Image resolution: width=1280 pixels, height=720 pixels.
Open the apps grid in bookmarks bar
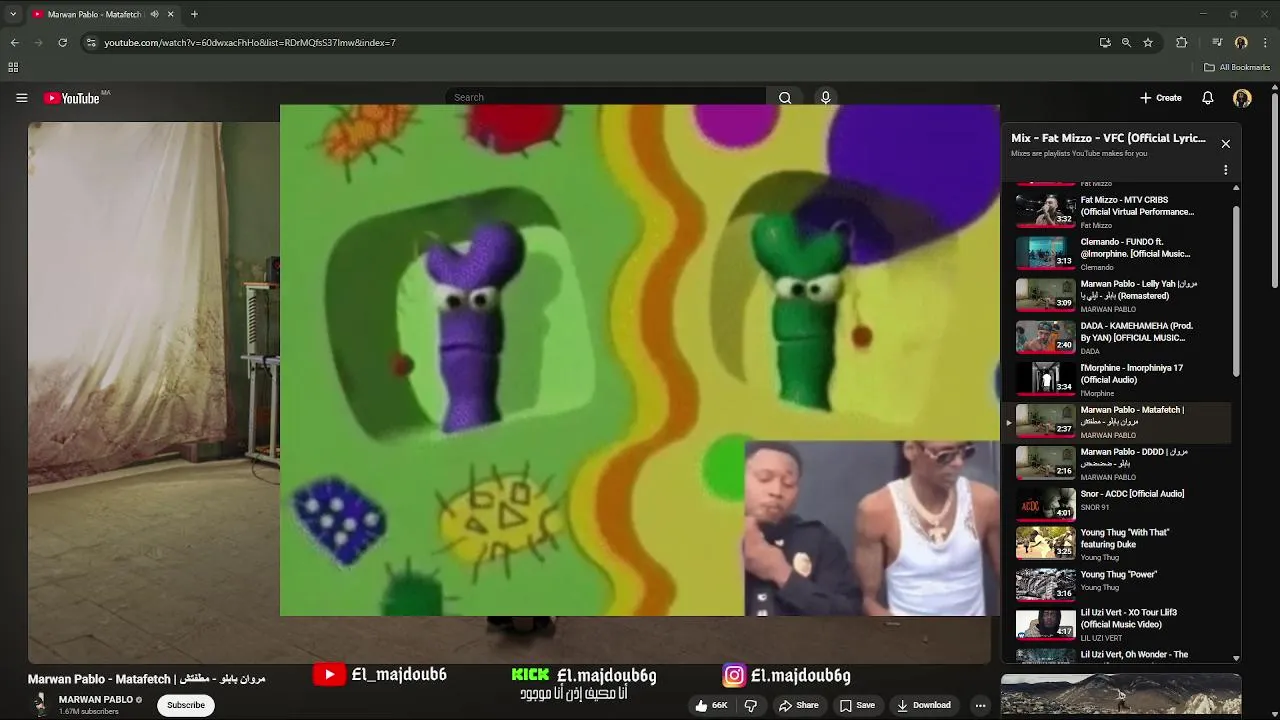click(x=13, y=68)
